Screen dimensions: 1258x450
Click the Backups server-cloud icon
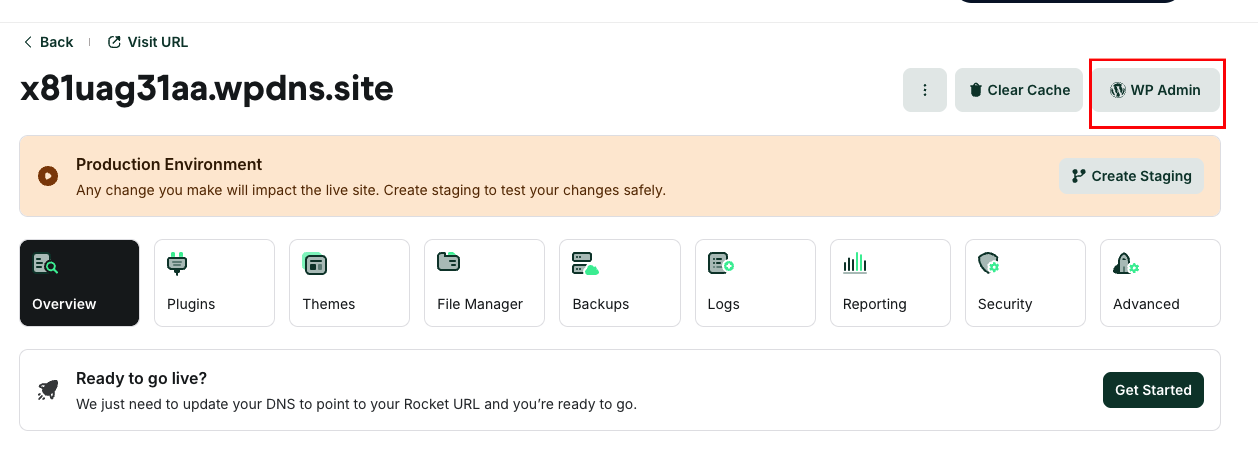[585, 264]
